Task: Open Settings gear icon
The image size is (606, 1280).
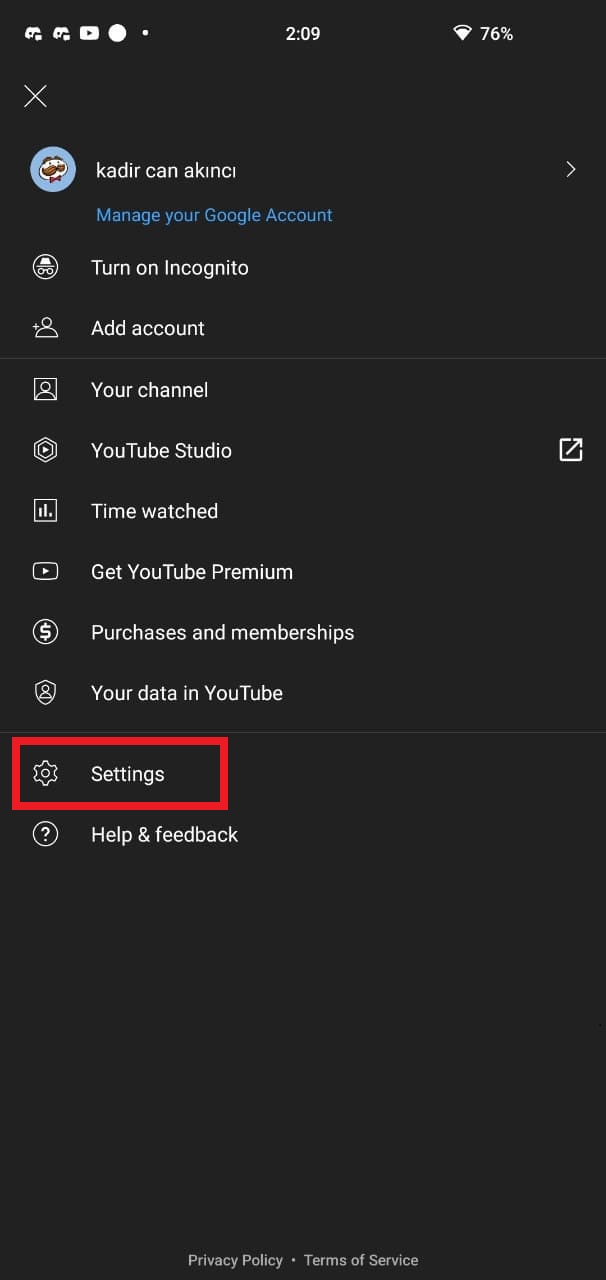Action: point(45,774)
